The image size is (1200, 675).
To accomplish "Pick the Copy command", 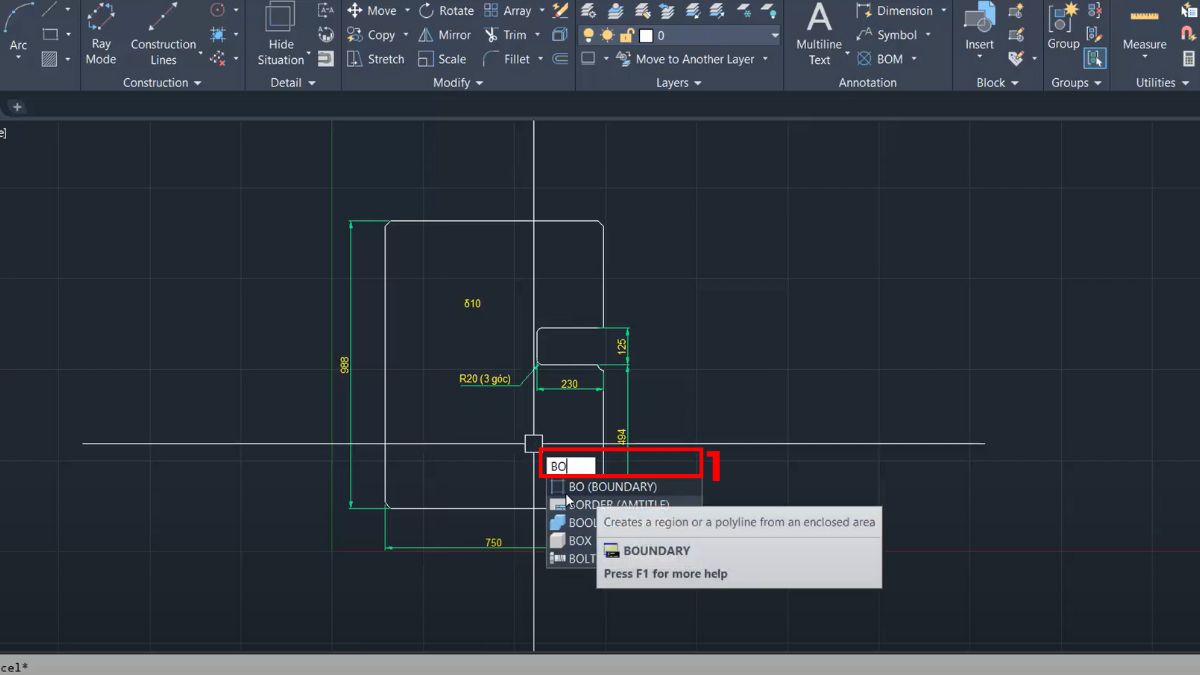I will (x=371, y=35).
